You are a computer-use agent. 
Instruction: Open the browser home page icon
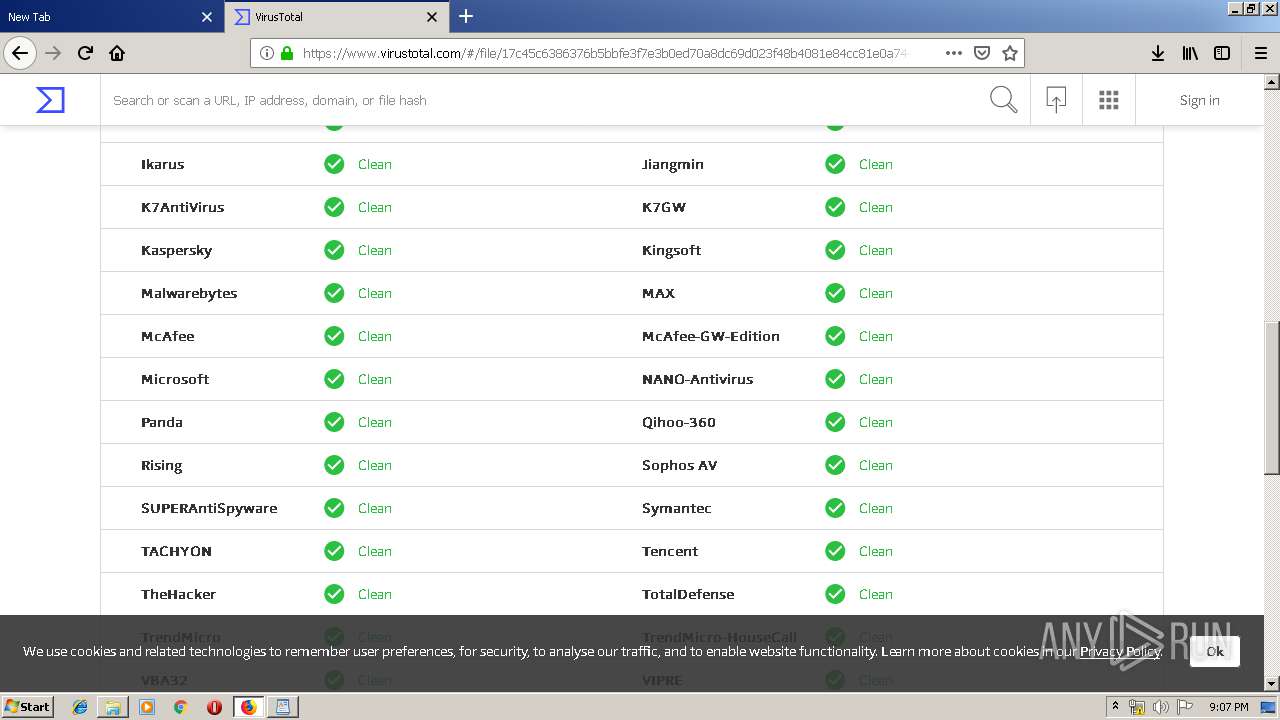point(117,53)
